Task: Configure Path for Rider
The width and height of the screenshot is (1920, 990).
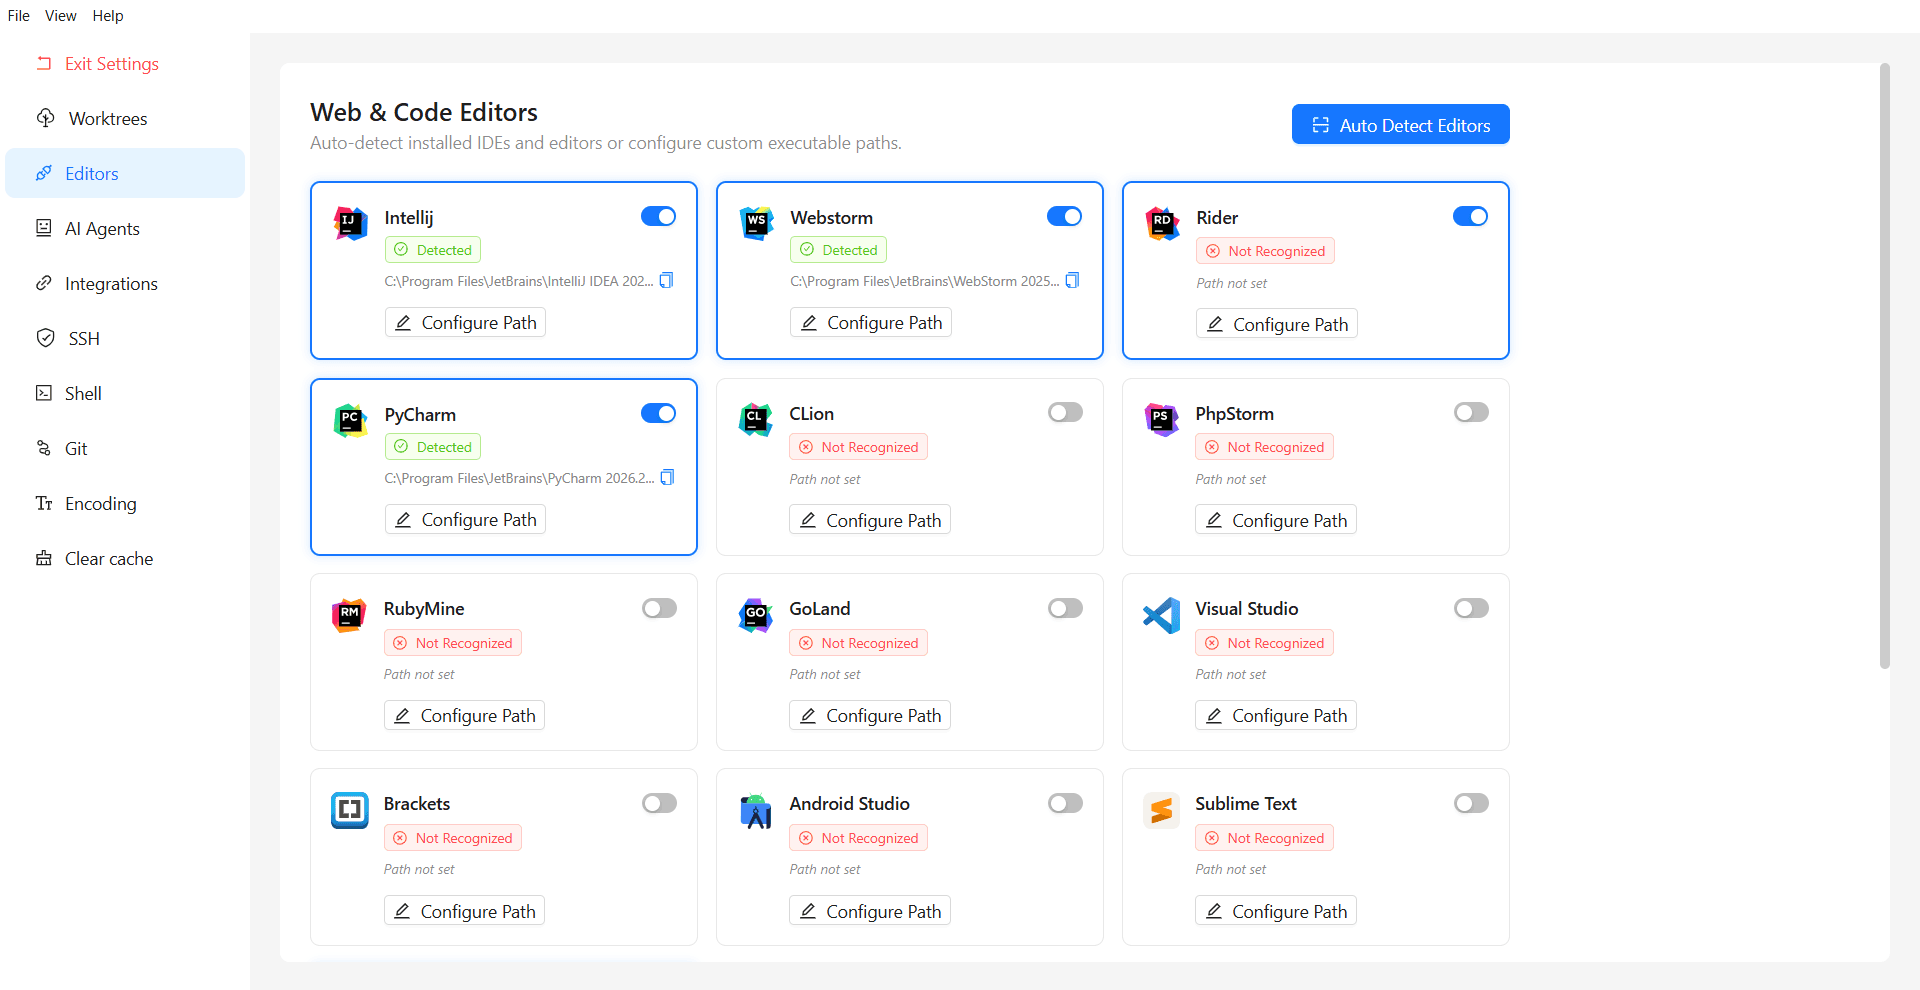Action: point(1276,324)
